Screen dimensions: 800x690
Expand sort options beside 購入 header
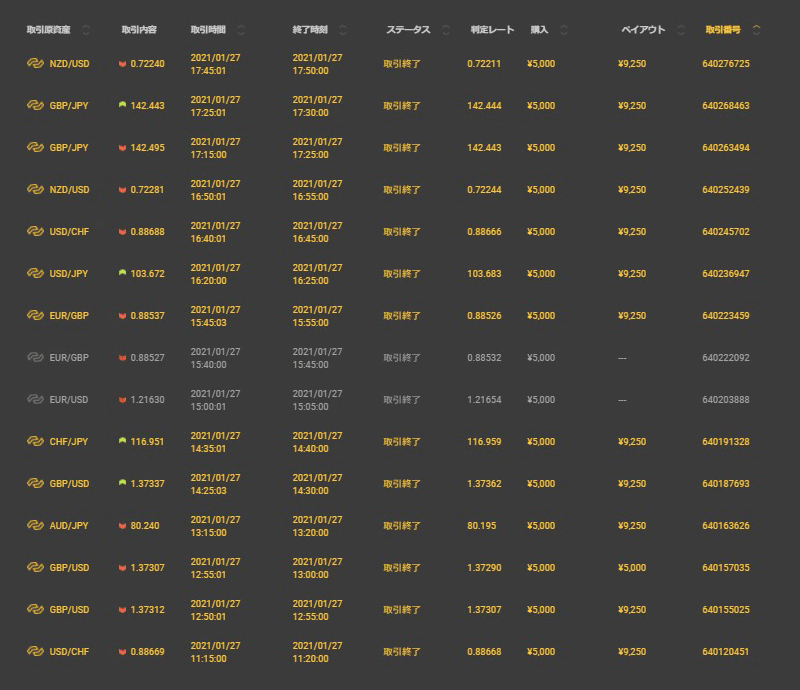click(x=564, y=30)
